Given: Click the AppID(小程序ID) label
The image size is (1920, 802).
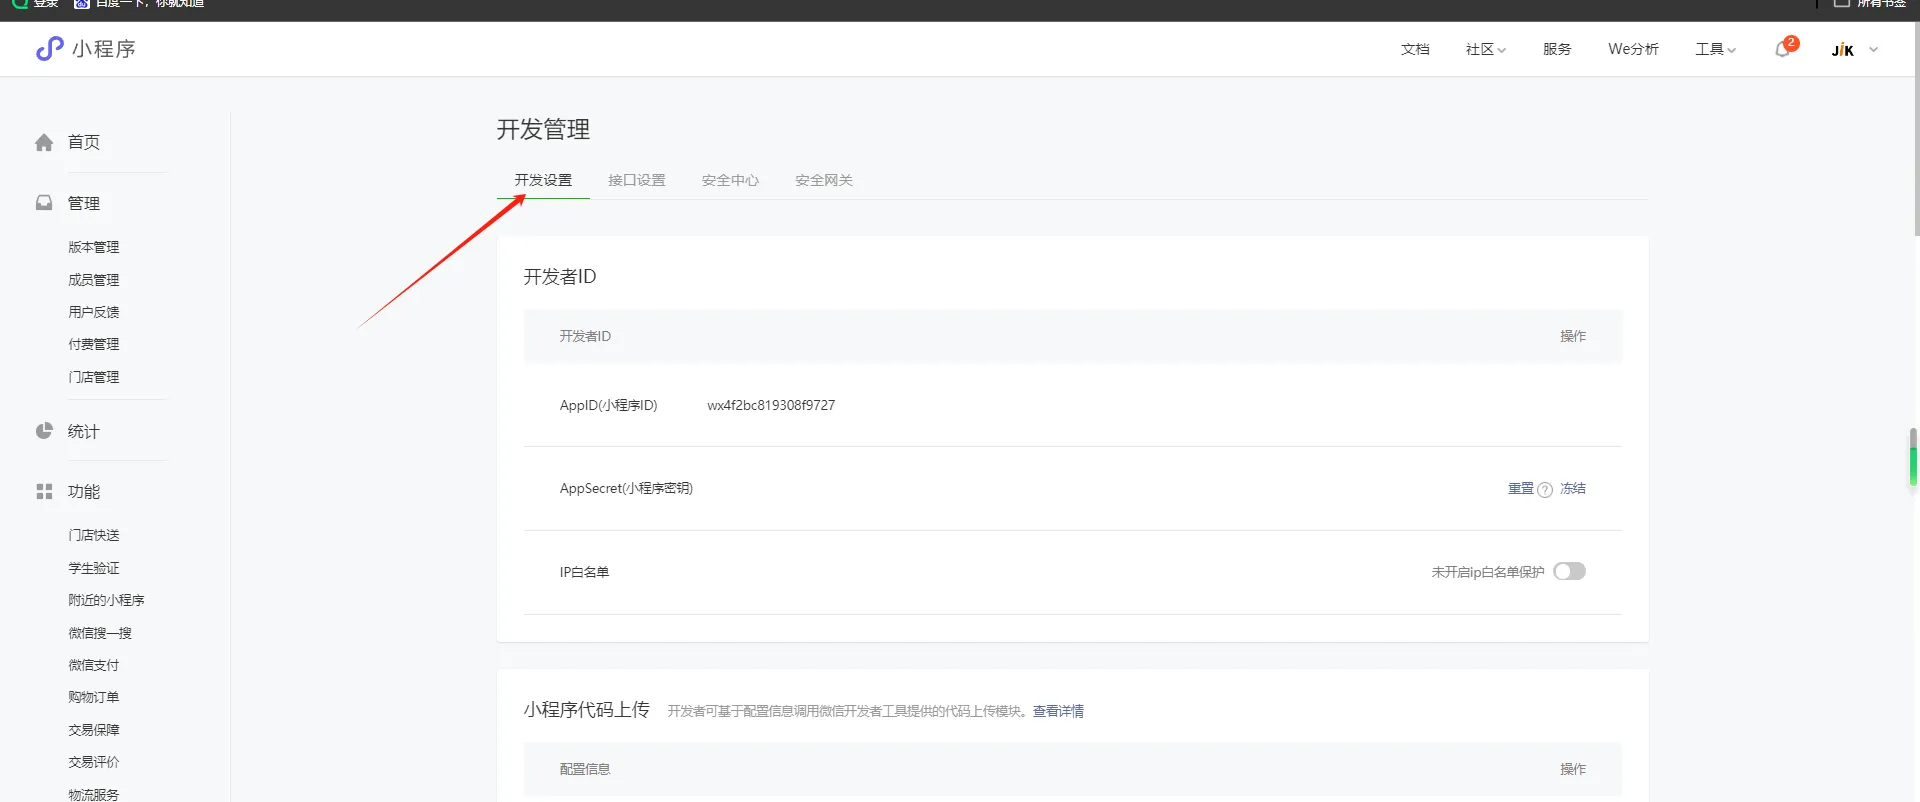Looking at the screenshot, I should coord(609,405).
